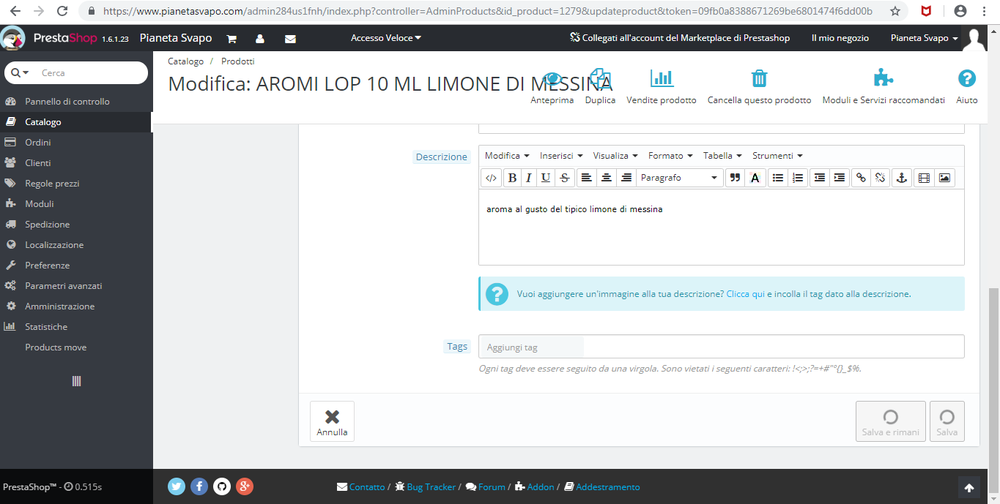Image resolution: width=1000 pixels, height=504 pixels.
Task: Open Amministrazione in sidebar
Action: [76, 306]
